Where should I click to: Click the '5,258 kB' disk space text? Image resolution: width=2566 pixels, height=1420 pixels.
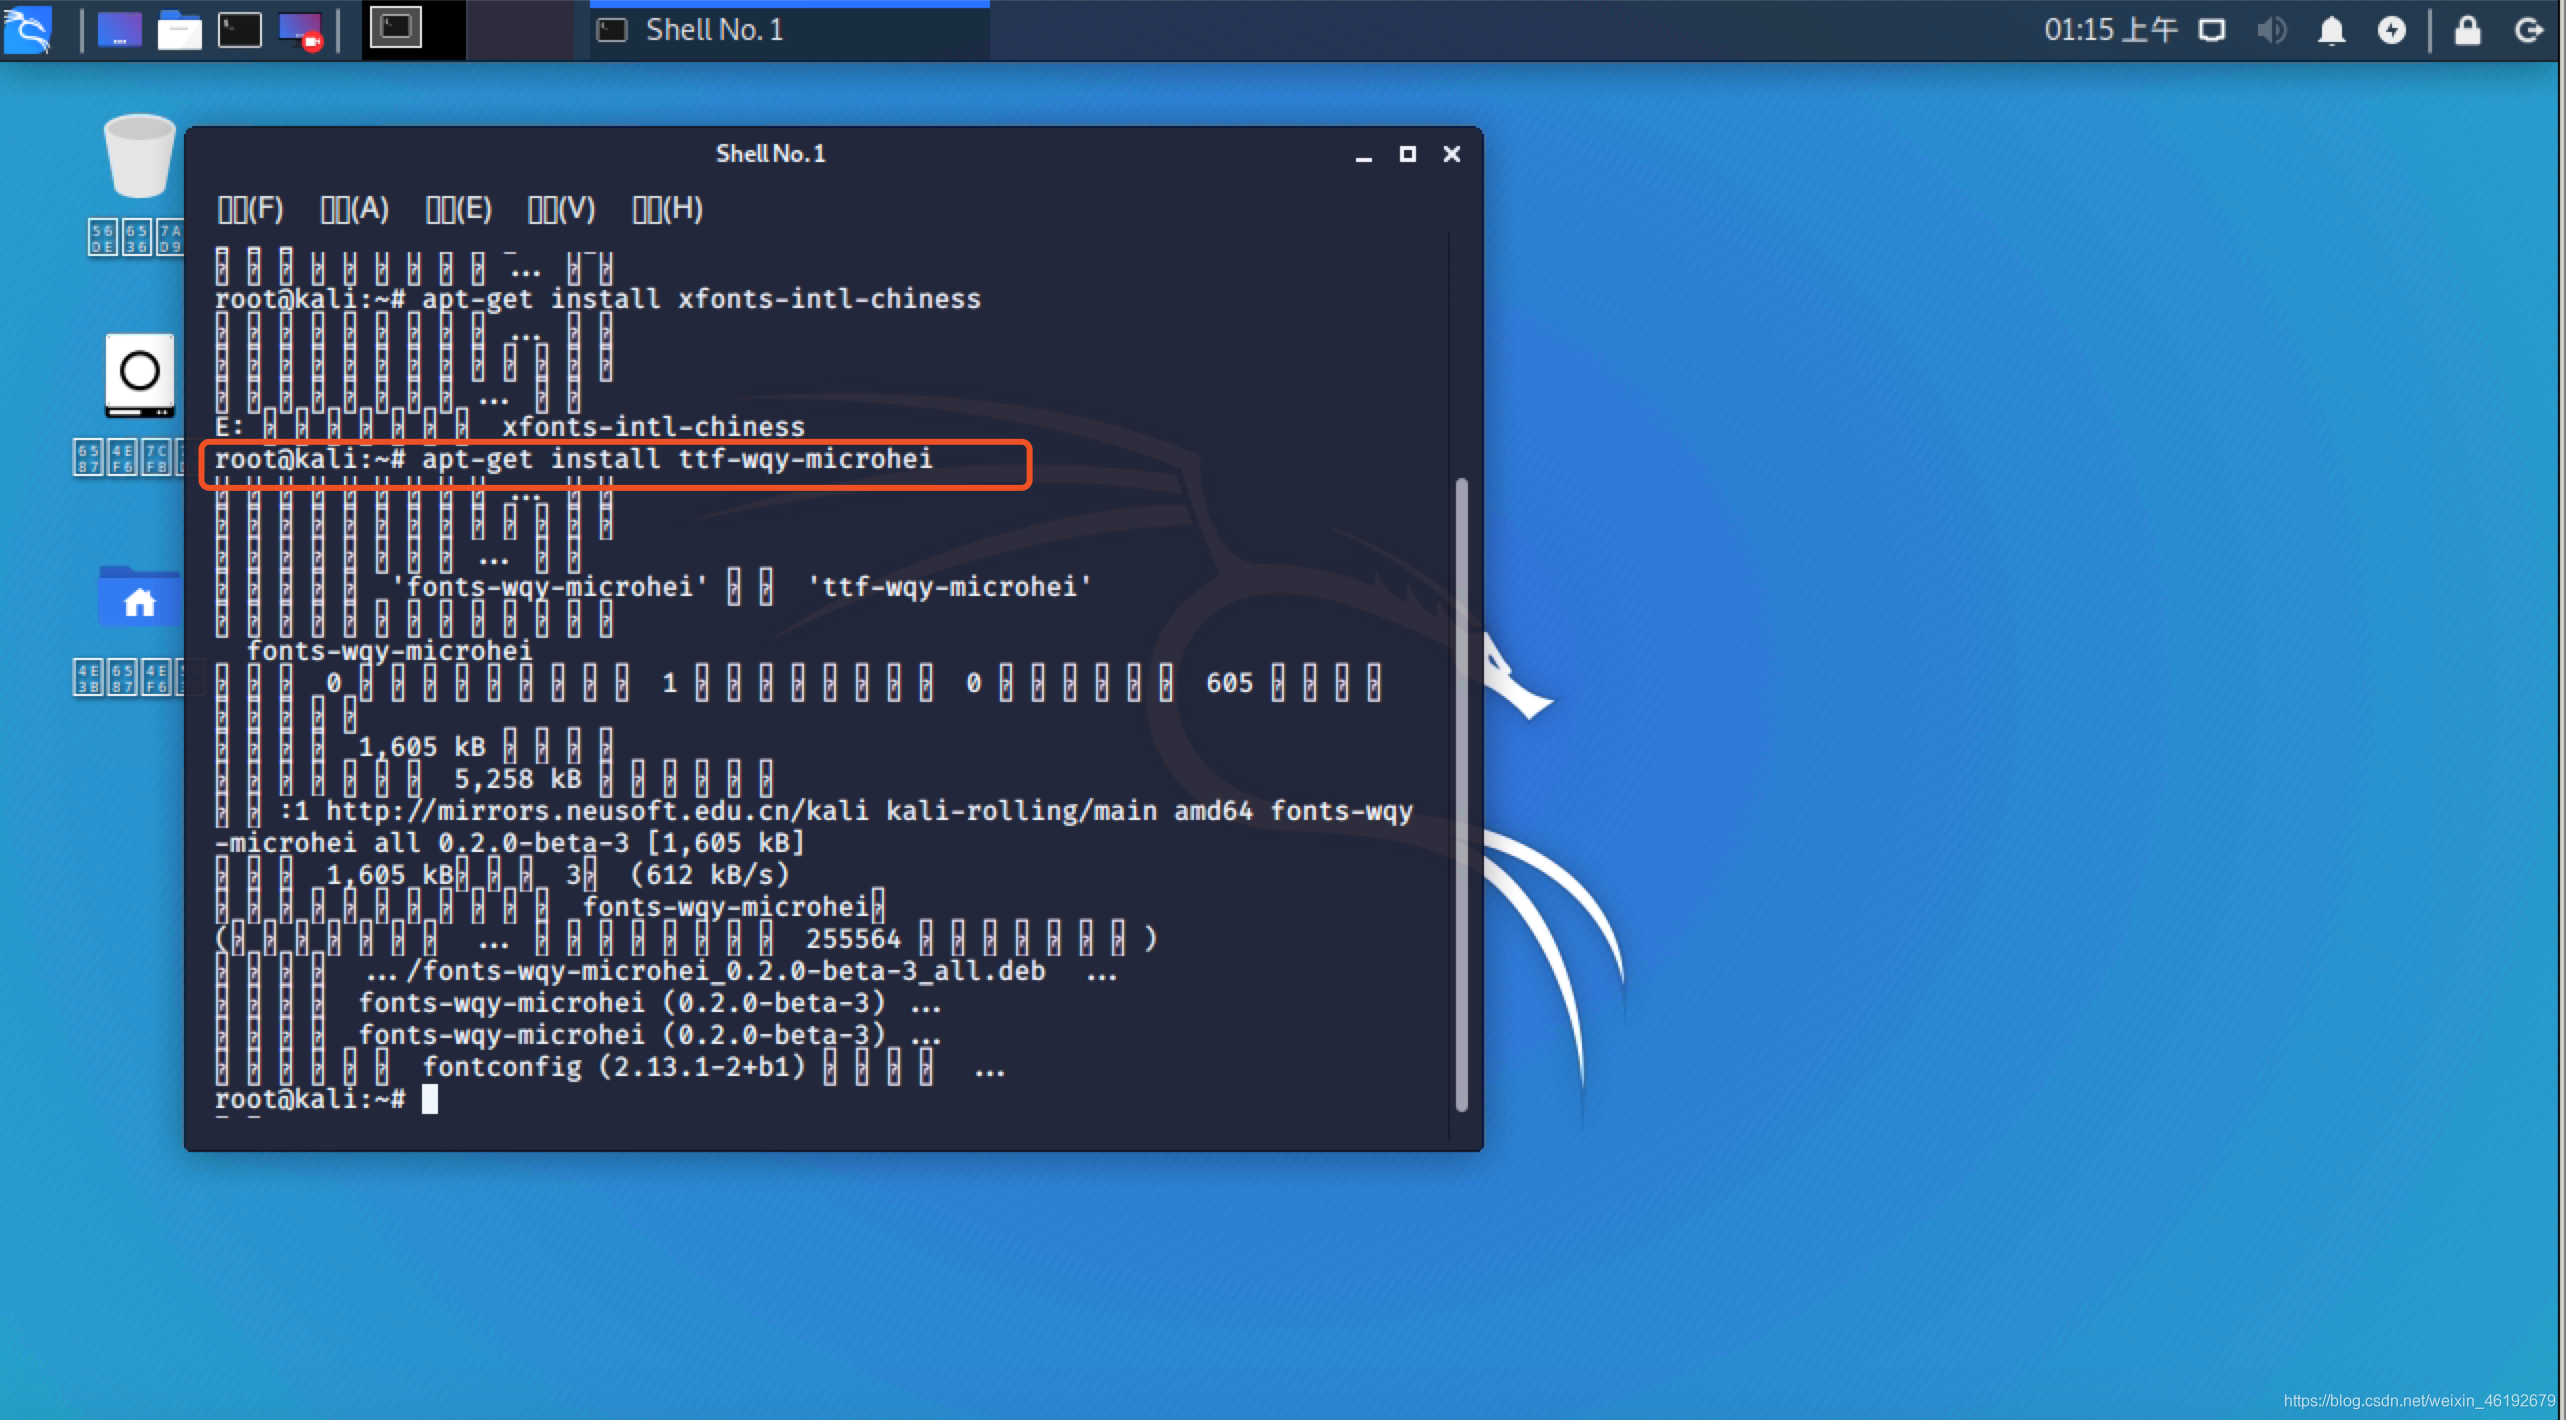click(x=518, y=779)
